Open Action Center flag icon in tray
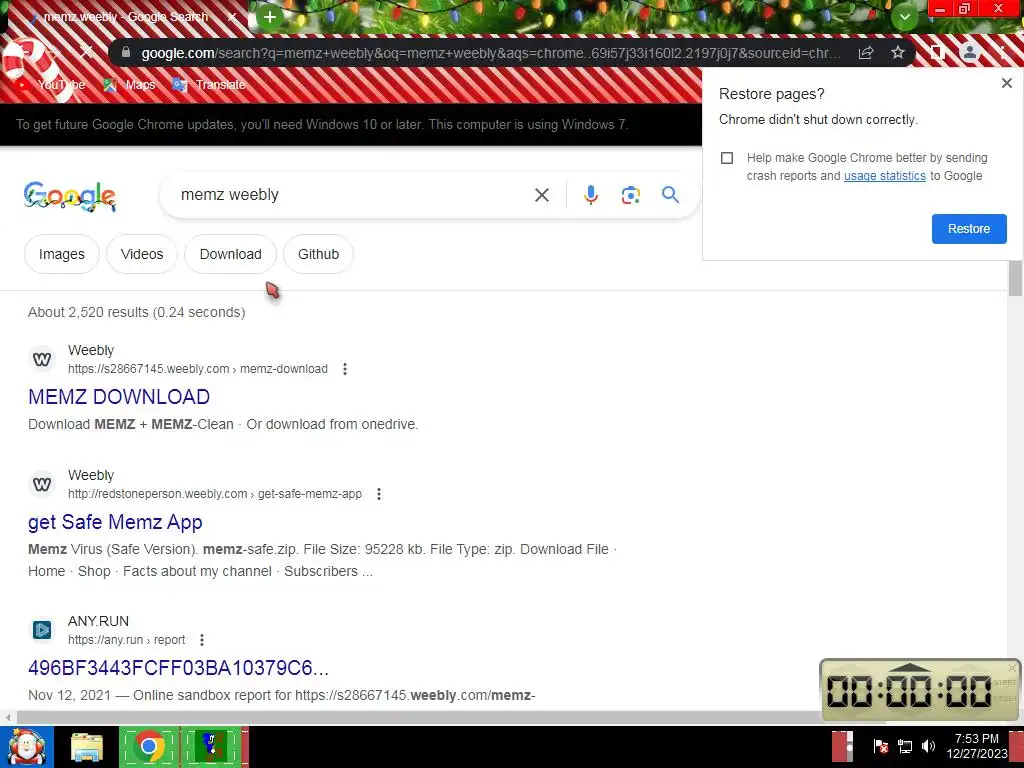The width and height of the screenshot is (1024, 768). click(881, 746)
